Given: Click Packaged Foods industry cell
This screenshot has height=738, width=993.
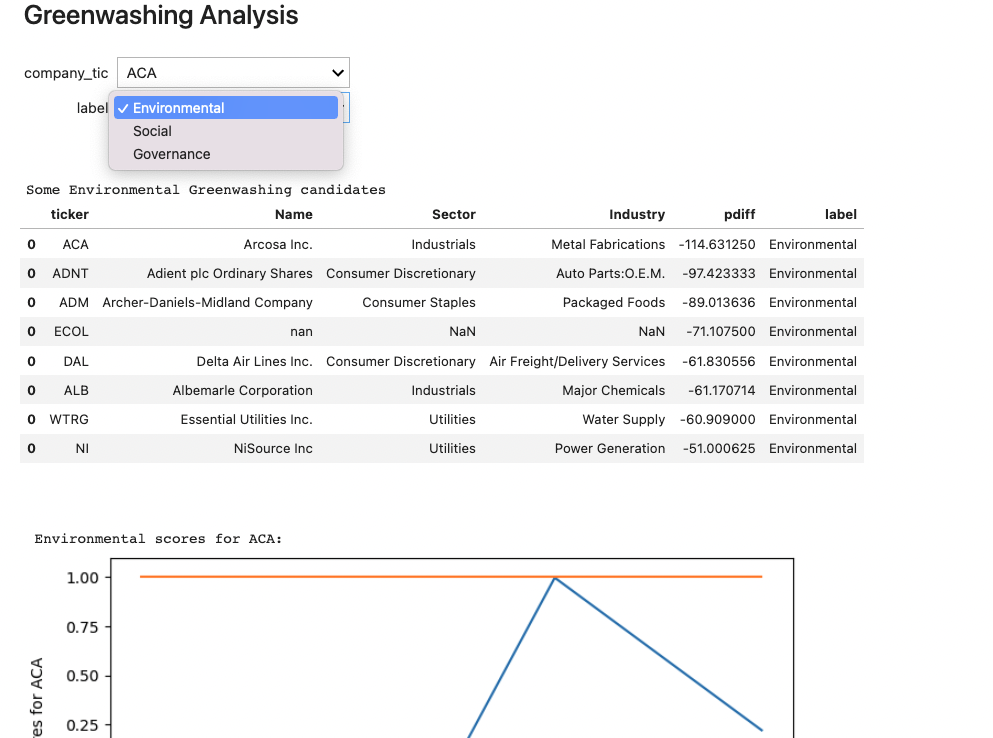Looking at the screenshot, I should click(x=614, y=303).
